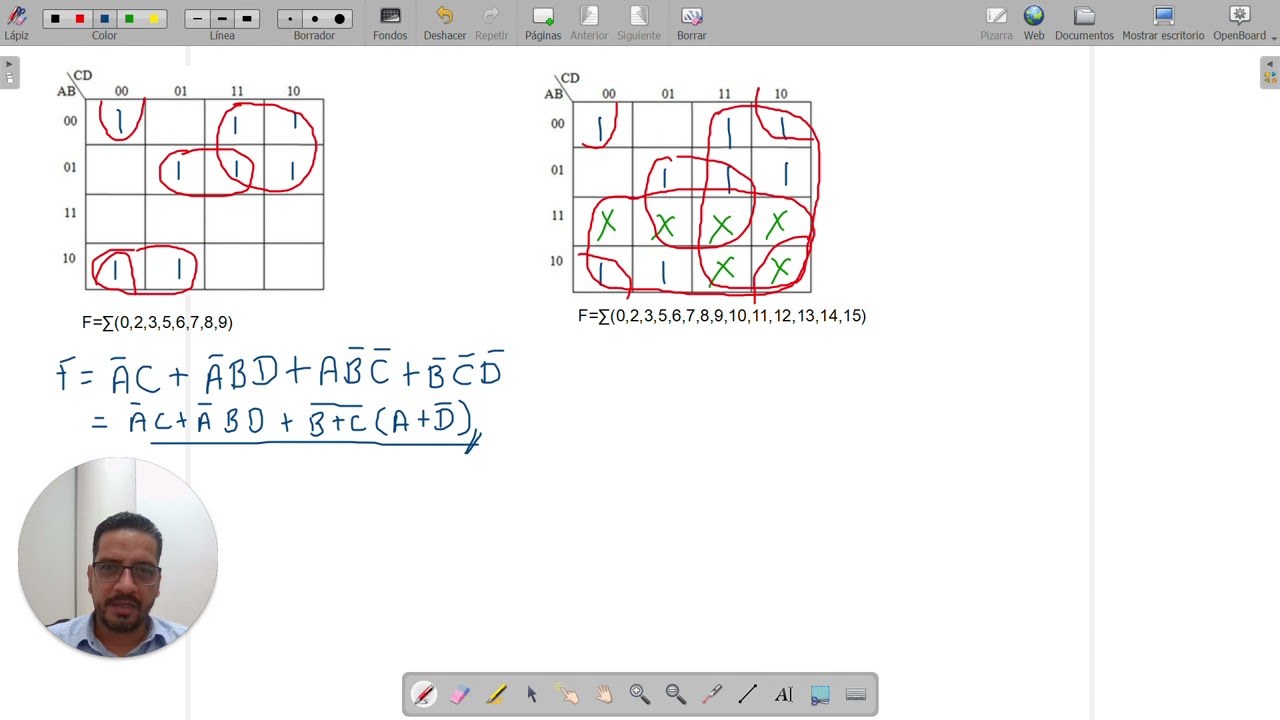Undo last stroke with Deshacer
The image size is (1280, 720).
coord(445,23)
